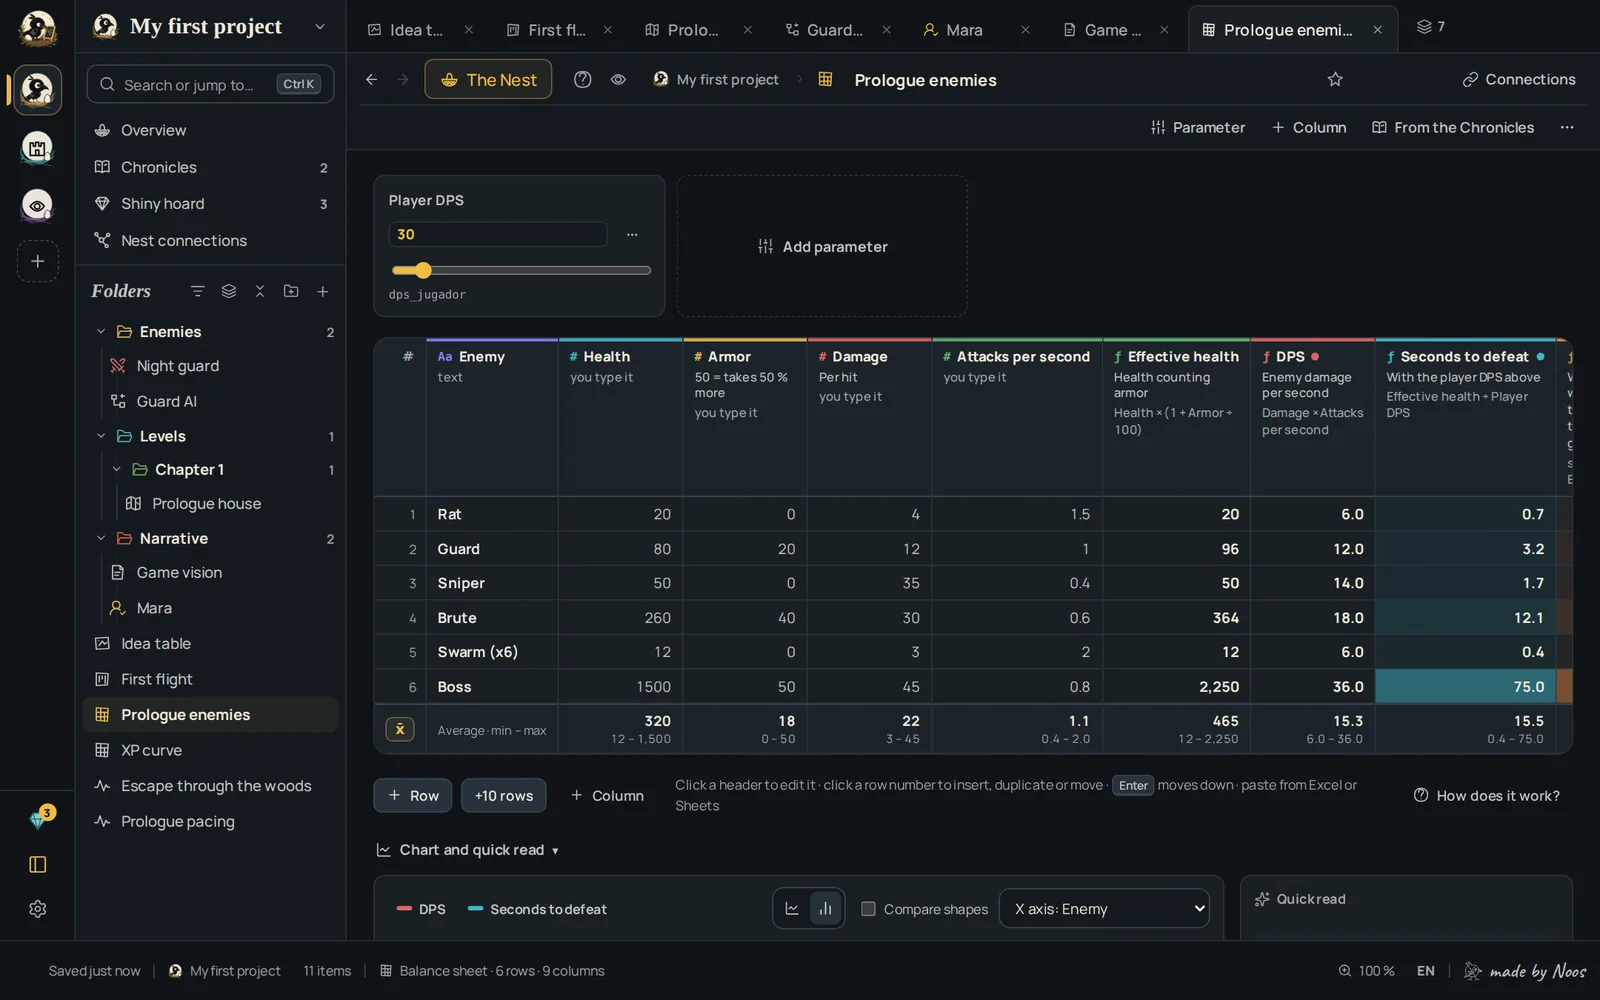
Task: Collapse the Enemies folder
Action: pos(101,332)
